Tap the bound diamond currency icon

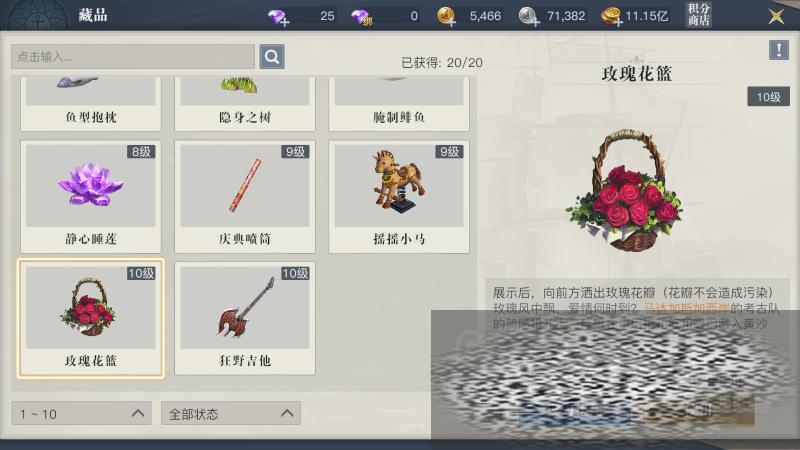362,16
